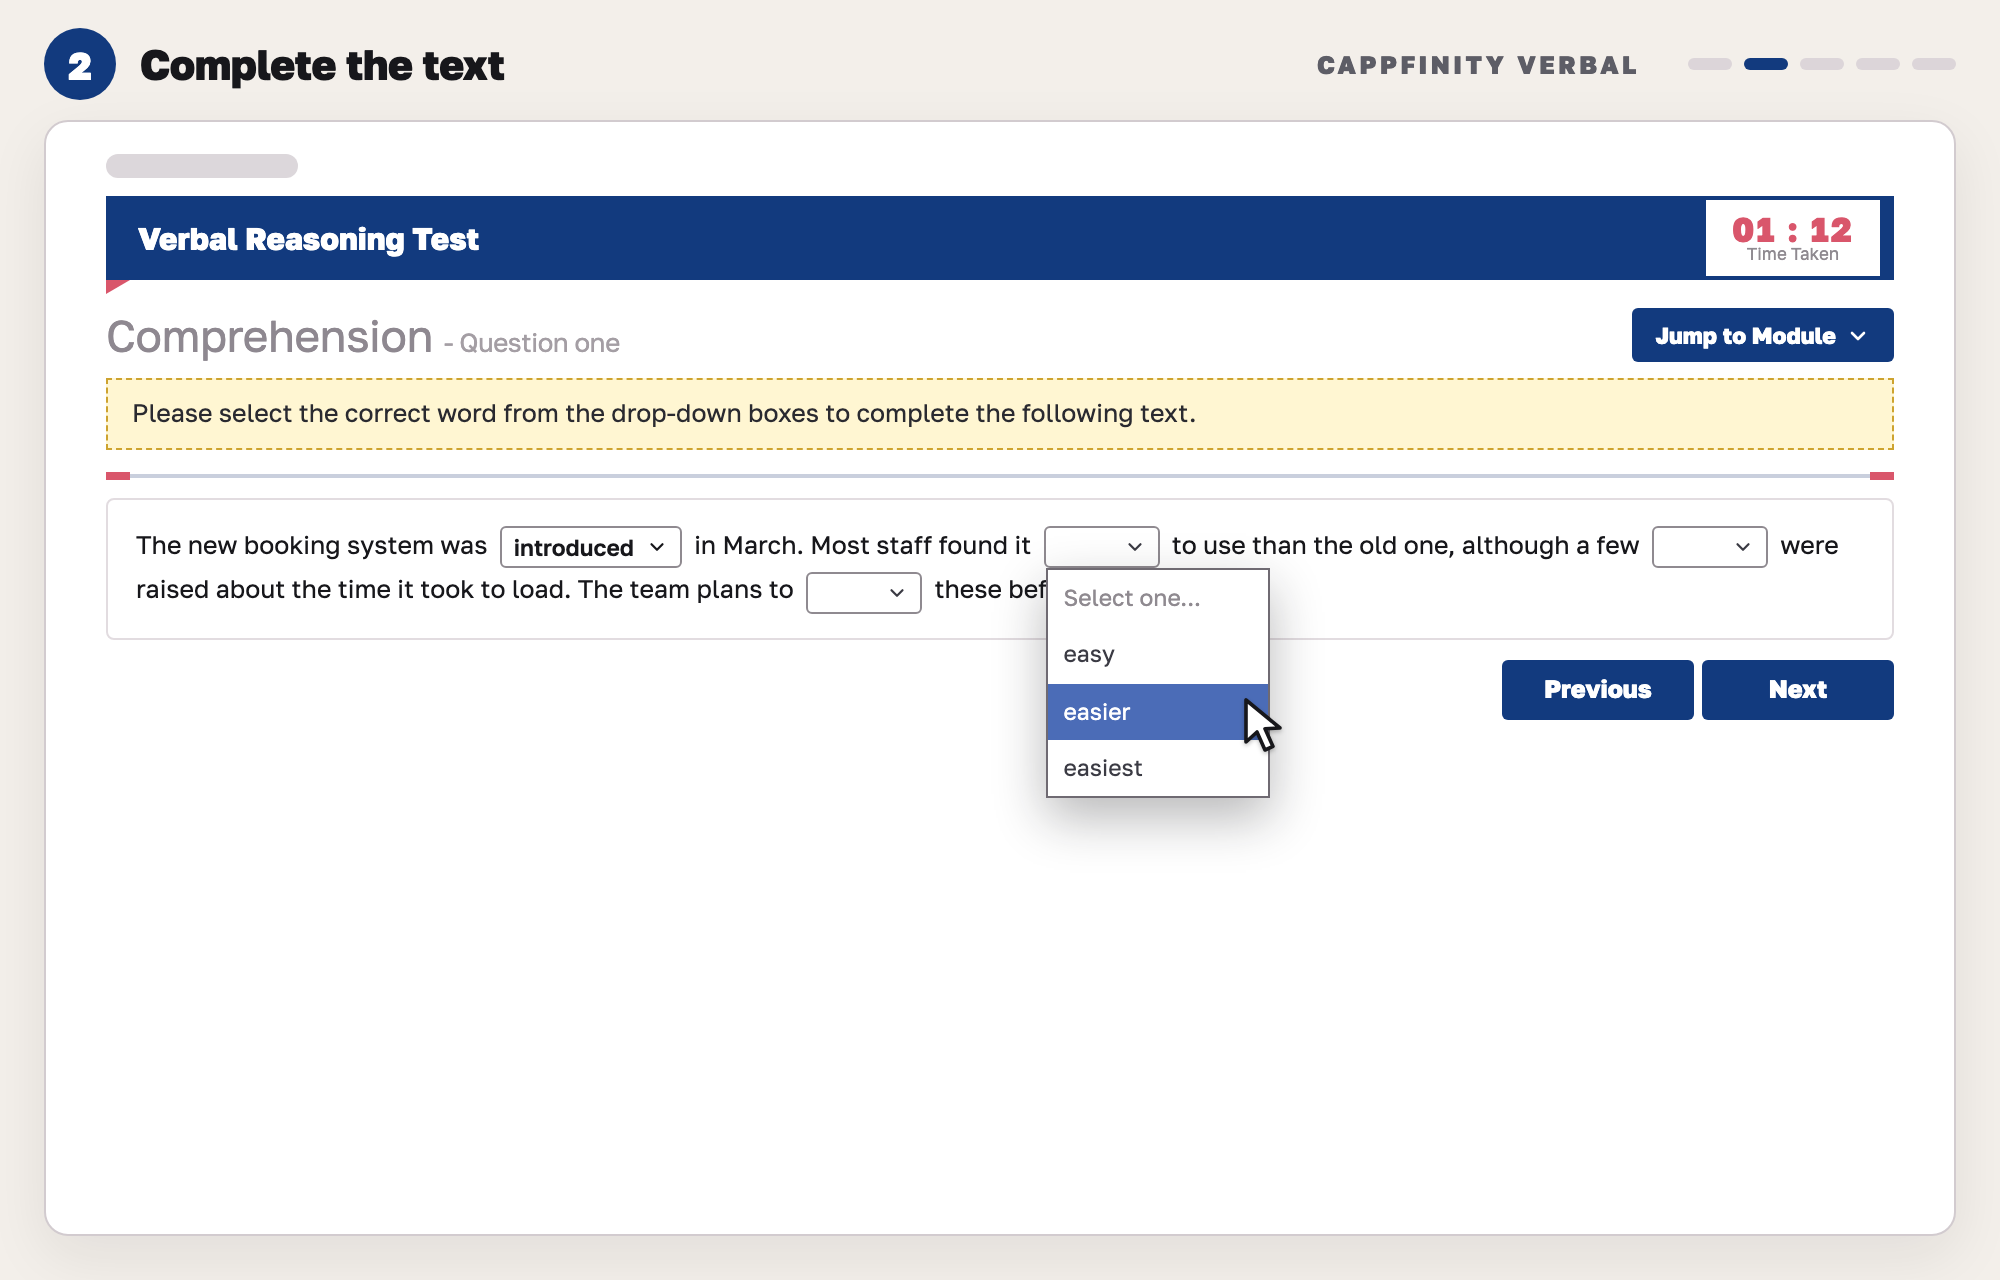
Task: Select the "Select one..." placeholder option
Action: point(1157,598)
